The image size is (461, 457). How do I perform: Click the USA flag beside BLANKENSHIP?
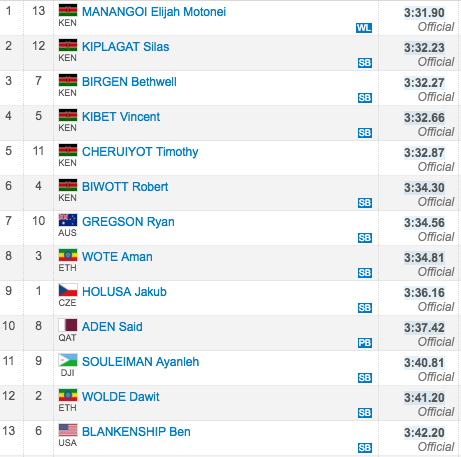click(x=68, y=430)
